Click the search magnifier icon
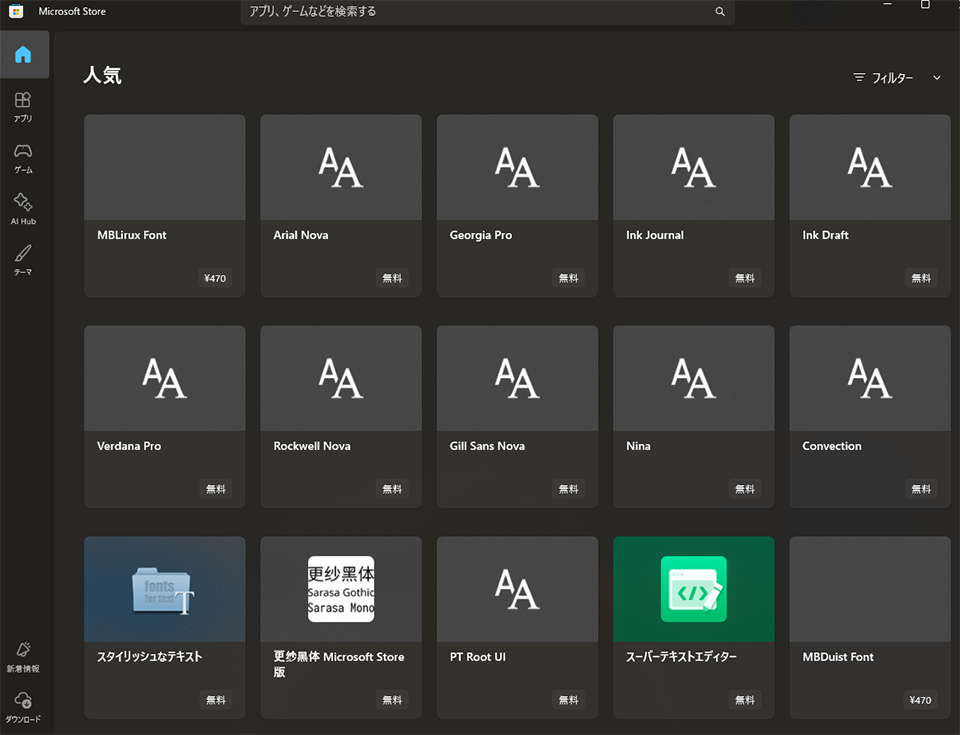 720,12
